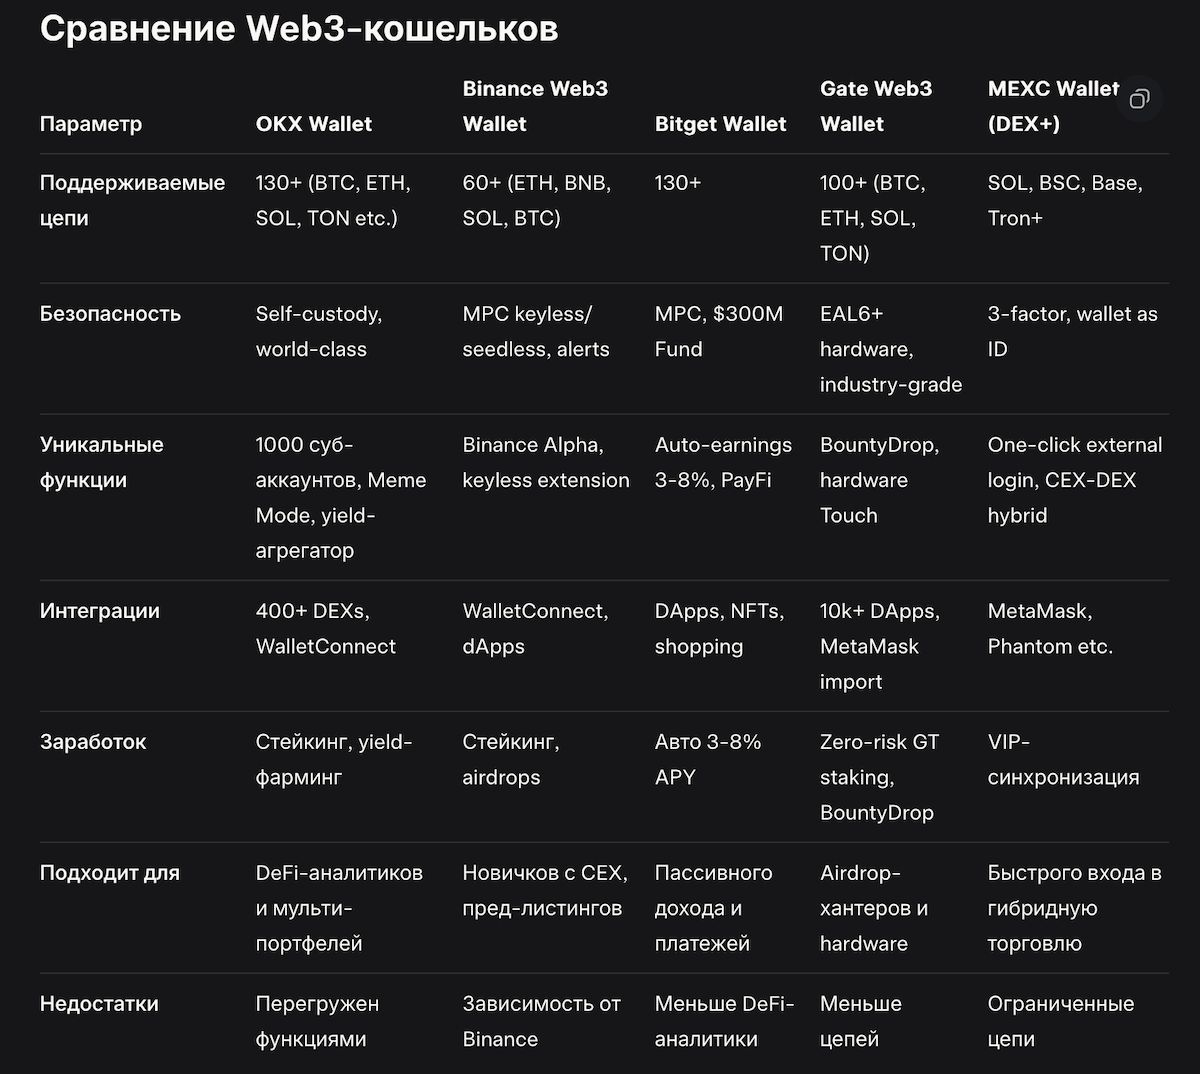Select the 'MEXC Wallet (DEX+)' column header
This screenshot has height=1074, width=1200.
pyautogui.click(x=1053, y=106)
